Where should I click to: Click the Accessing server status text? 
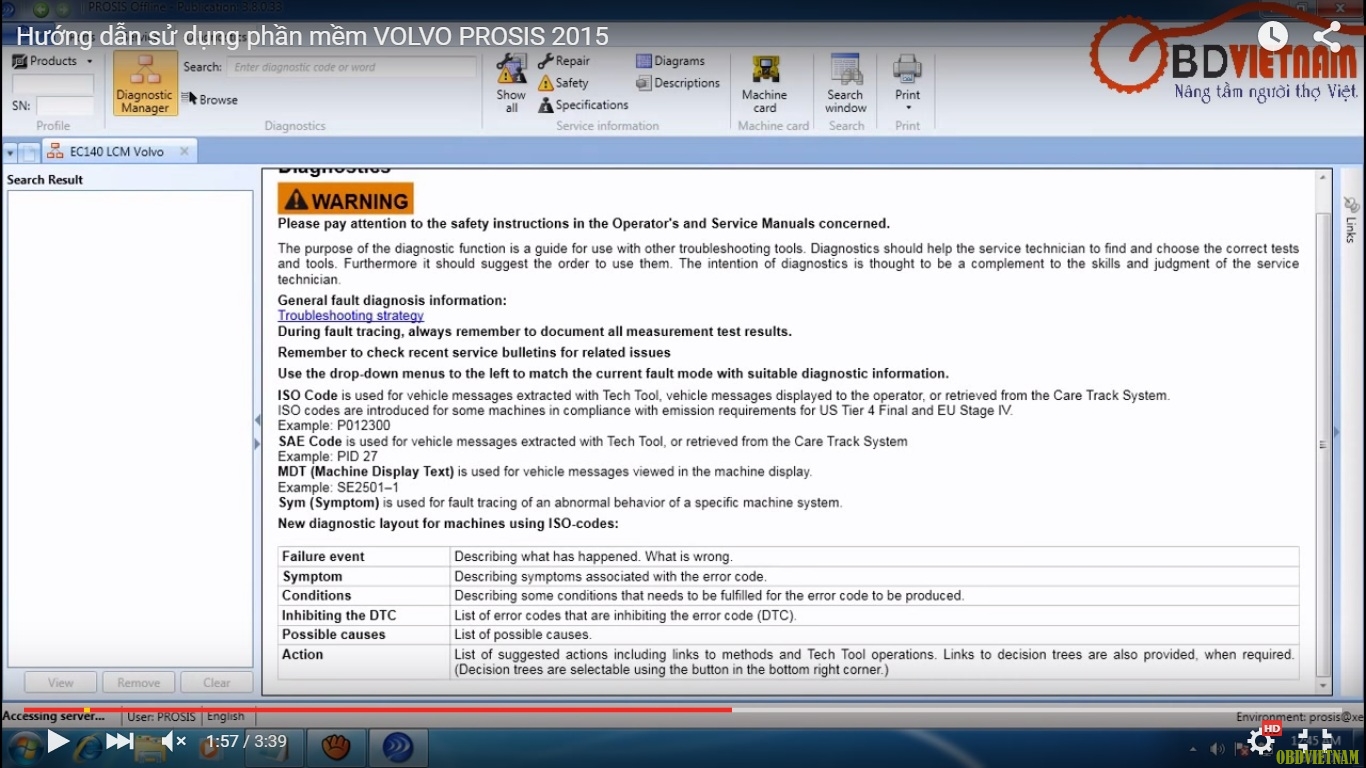pyautogui.click(x=53, y=717)
